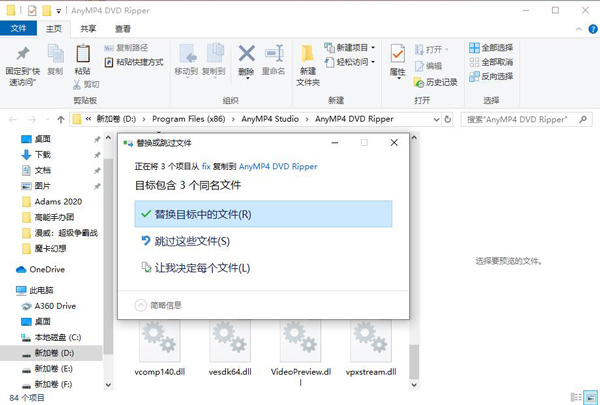Viewport: 600px width, 405px height.
Task: Click Select All (全部选择)
Action: [x=491, y=48]
